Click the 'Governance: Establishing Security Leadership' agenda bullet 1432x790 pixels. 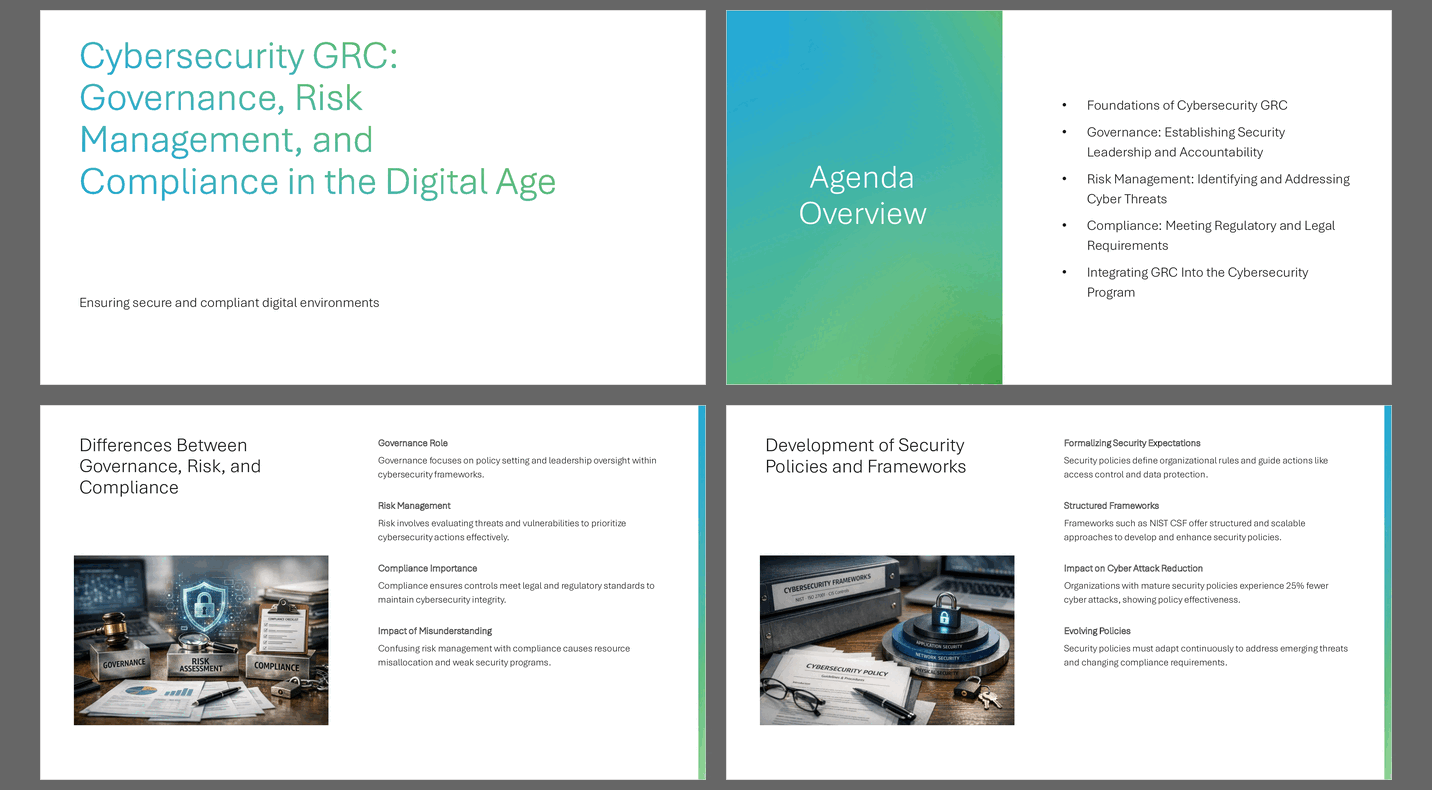click(x=1185, y=142)
